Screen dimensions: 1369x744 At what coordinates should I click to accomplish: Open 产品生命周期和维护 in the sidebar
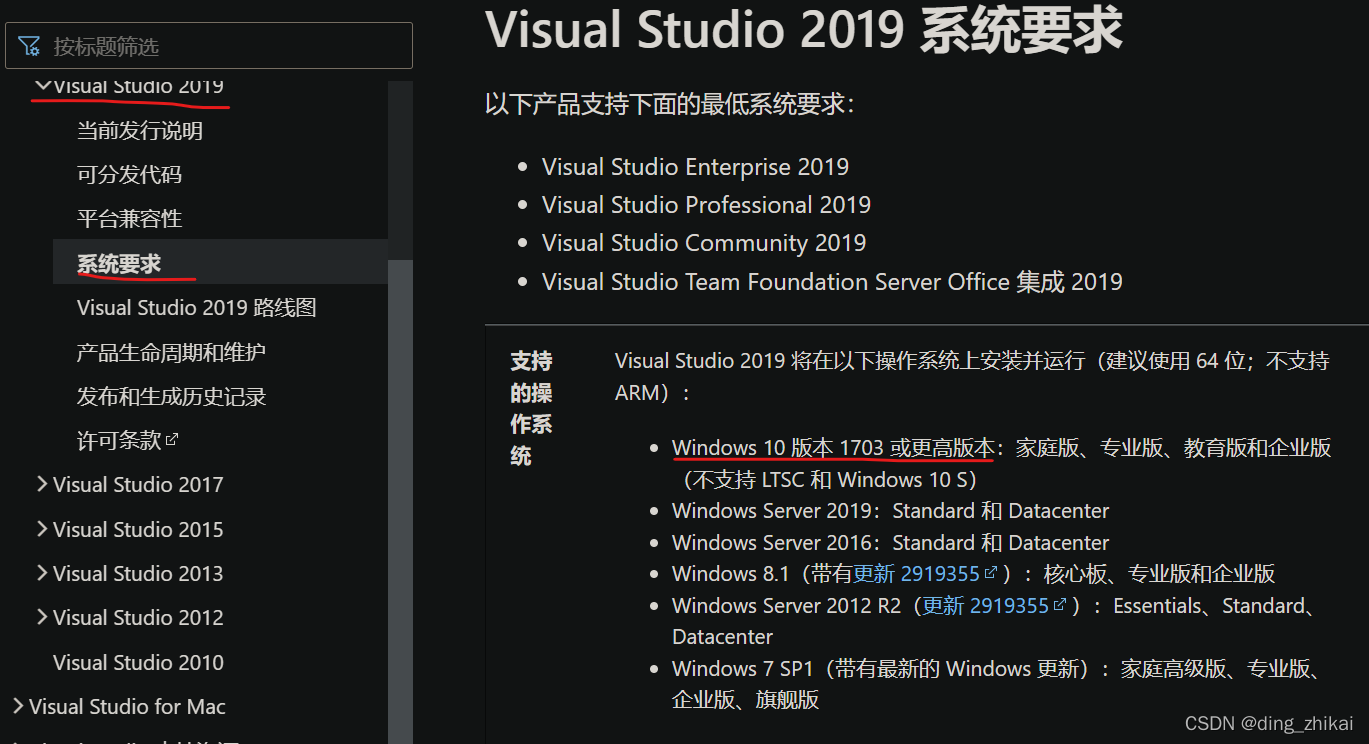171,352
